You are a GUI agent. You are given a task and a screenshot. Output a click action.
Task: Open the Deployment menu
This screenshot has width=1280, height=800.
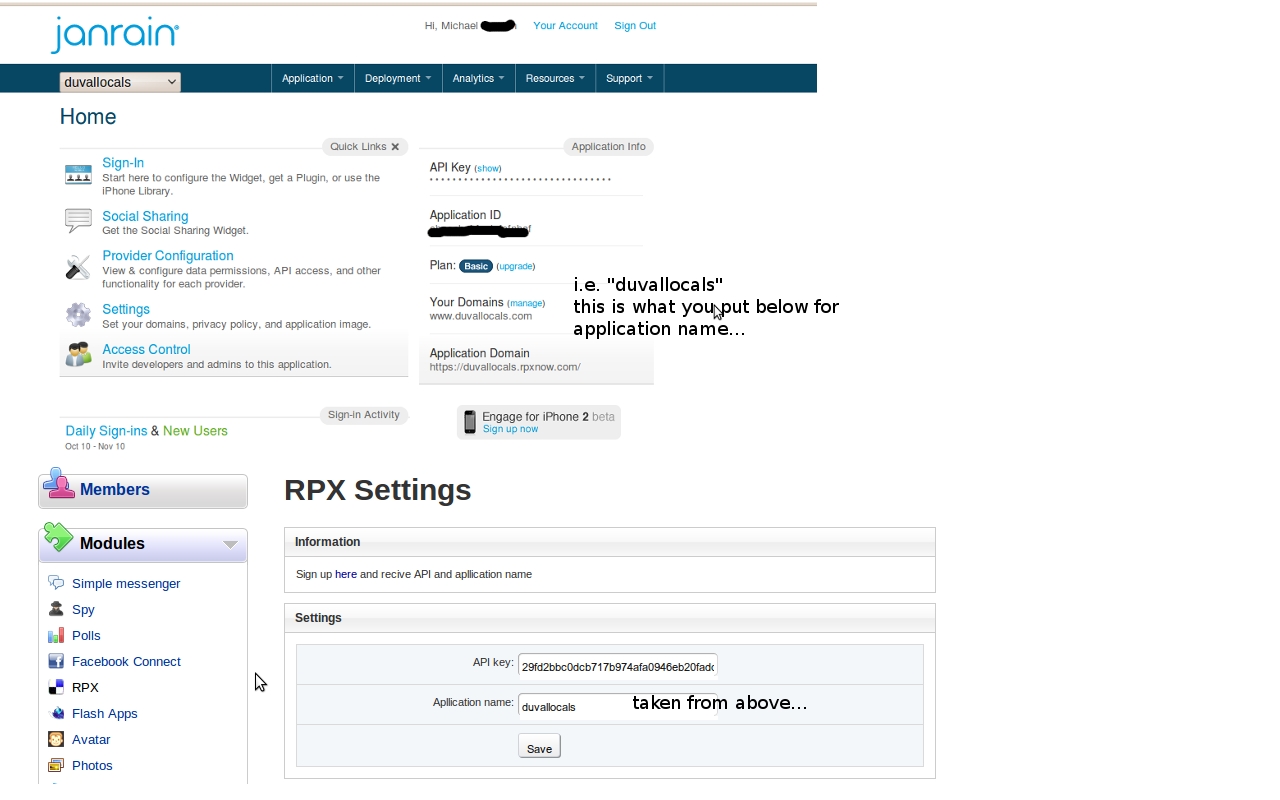(398, 78)
